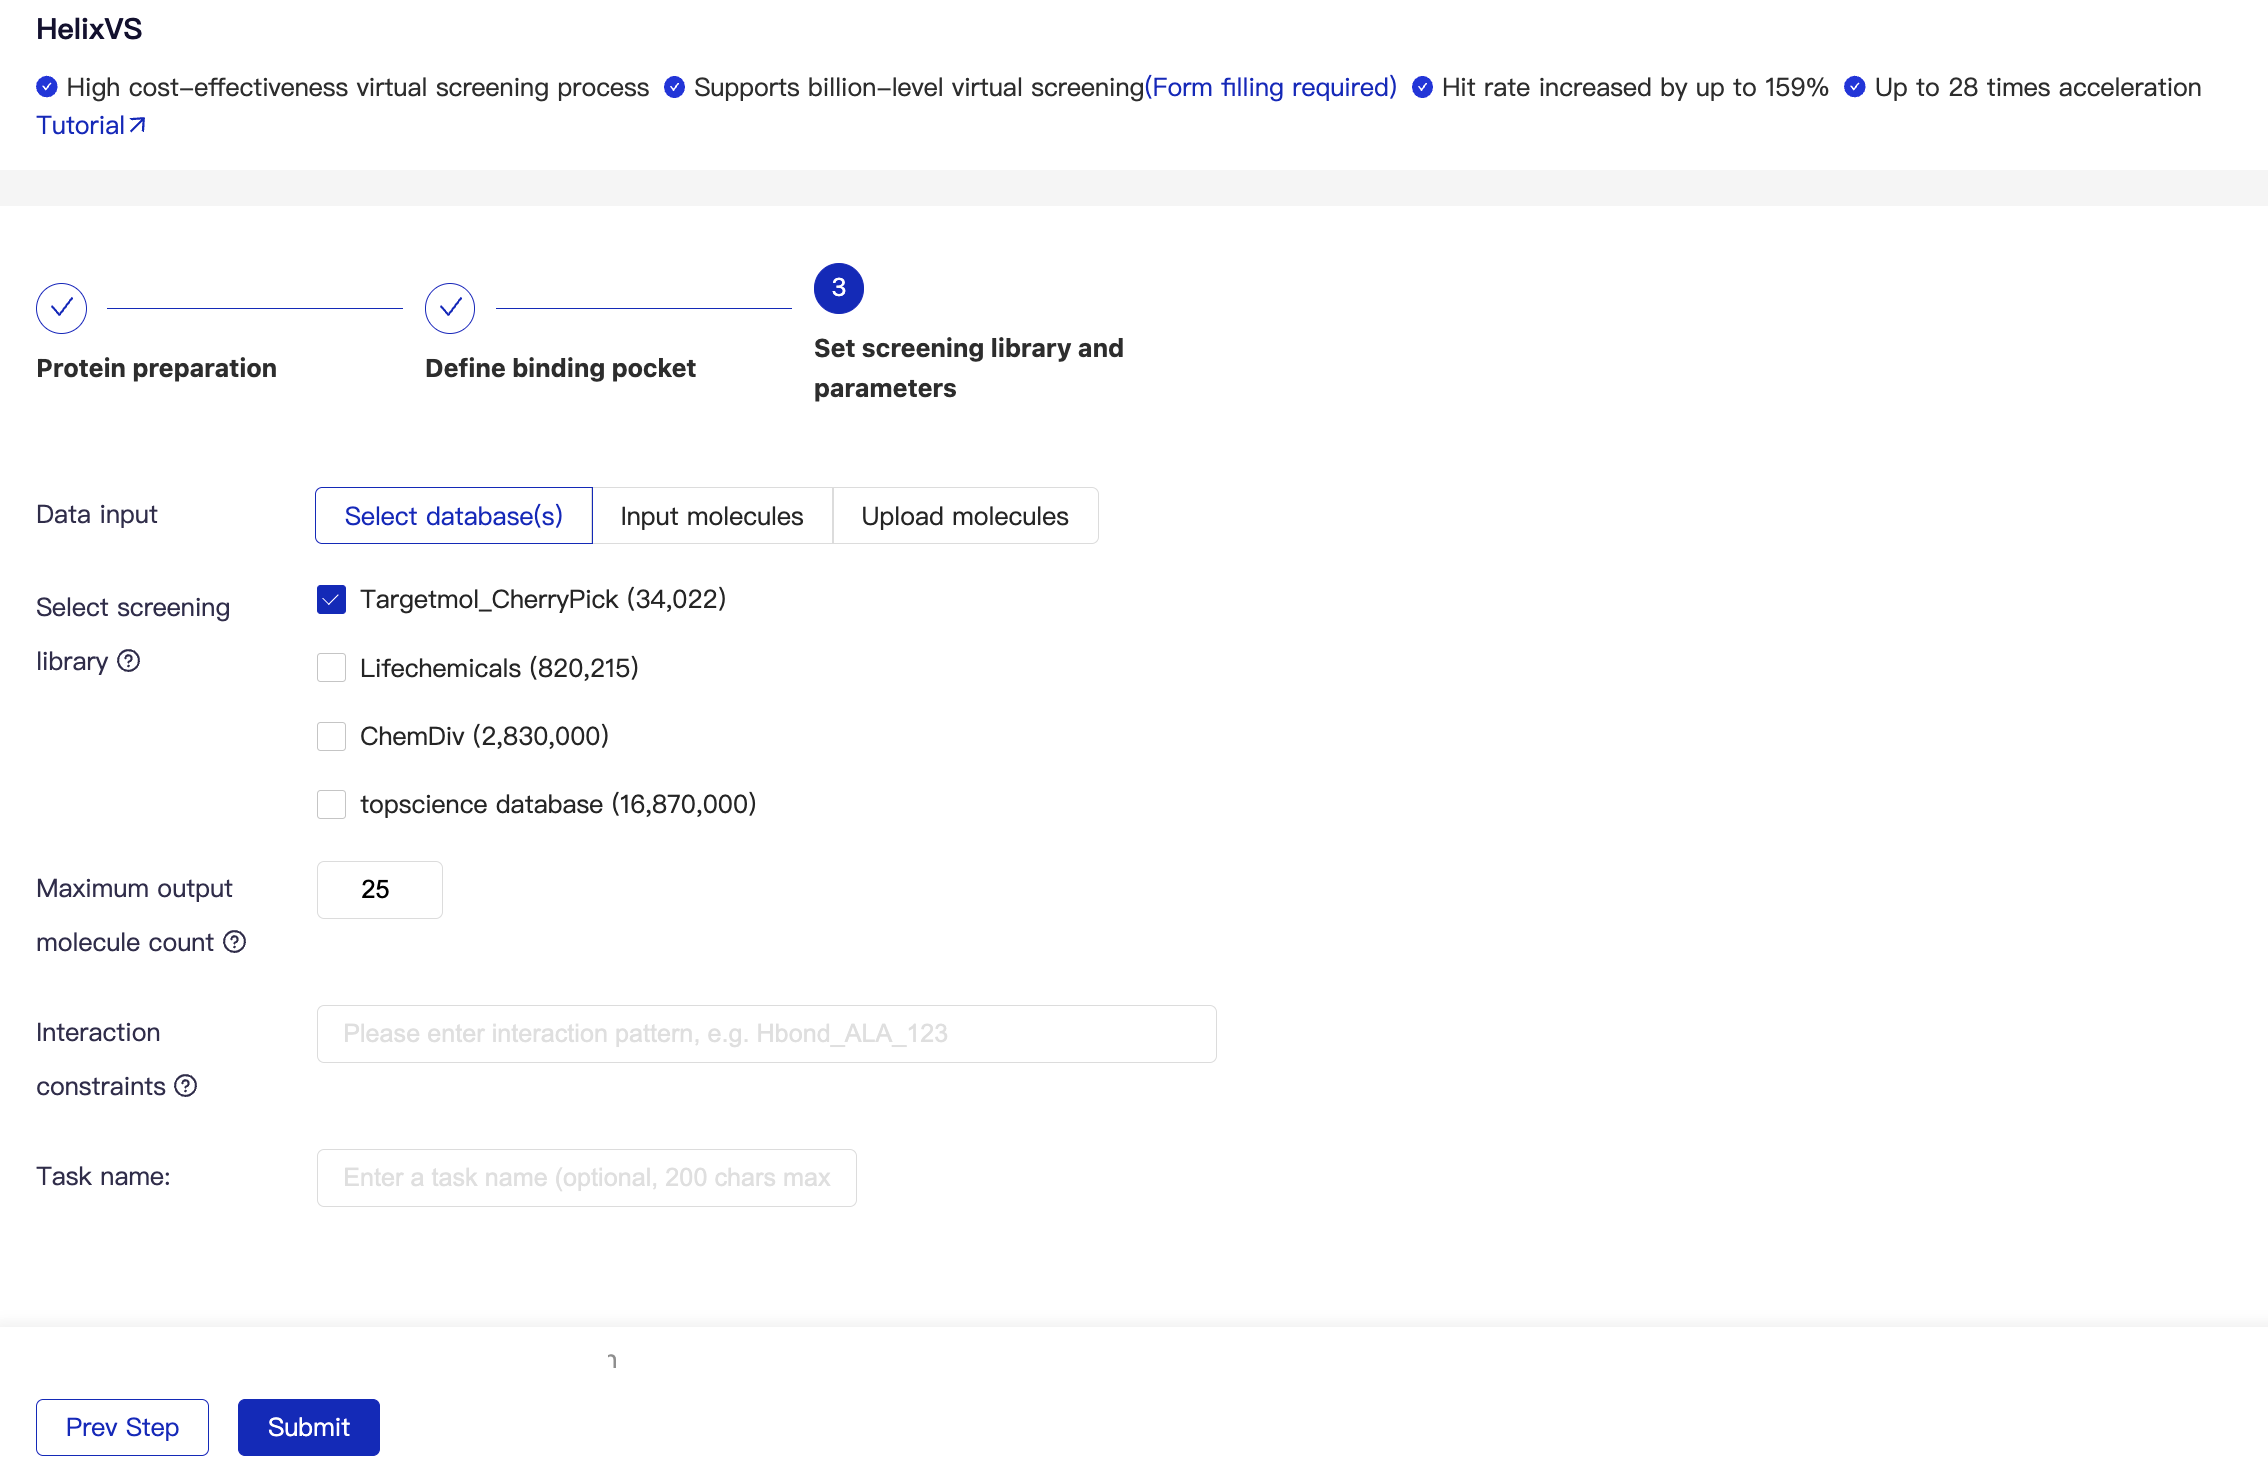Open the Form filling required link
The width and height of the screenshot is (2268, 1463).
[x=1271, y=87]
